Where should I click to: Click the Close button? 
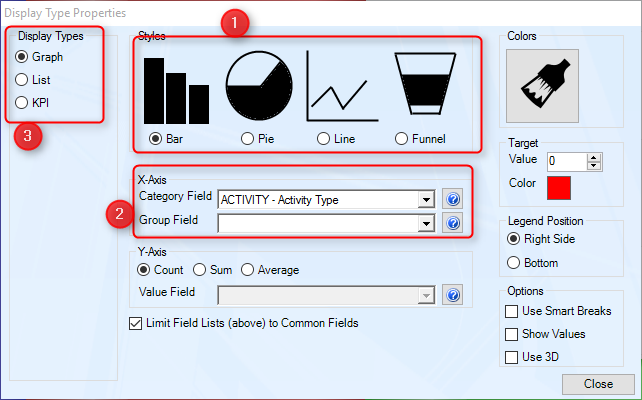tap(598, 384)
